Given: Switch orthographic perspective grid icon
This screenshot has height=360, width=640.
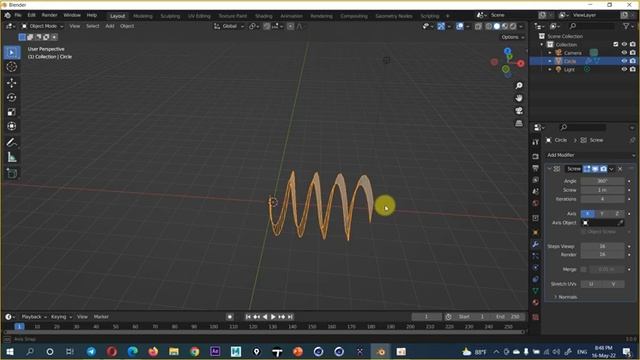Looking at the screenshot, I should pos(519,123).
